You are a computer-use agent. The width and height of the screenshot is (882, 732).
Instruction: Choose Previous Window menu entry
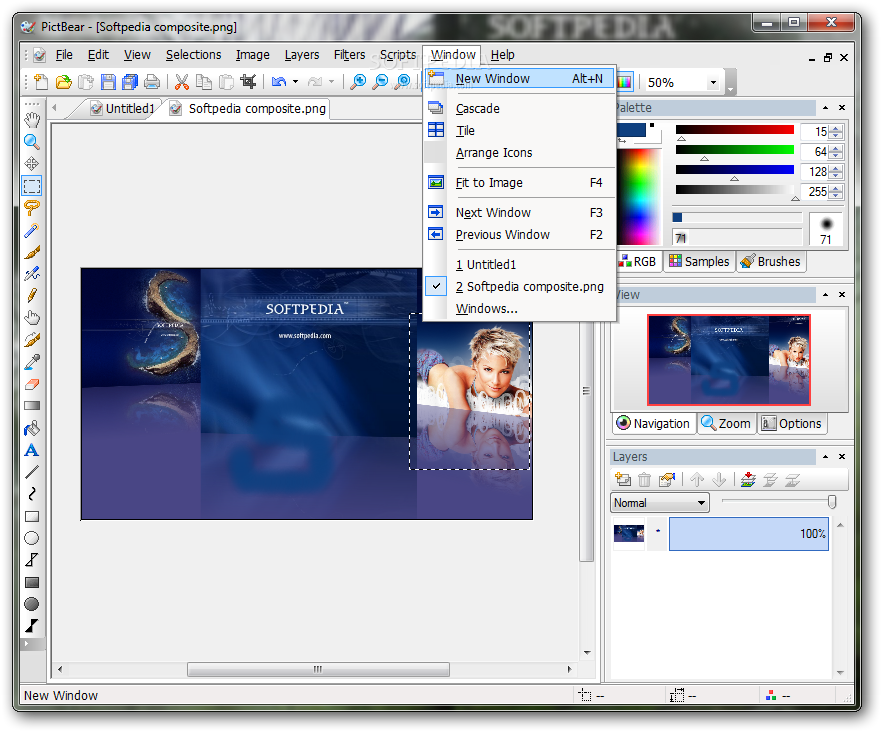(519, 235)
